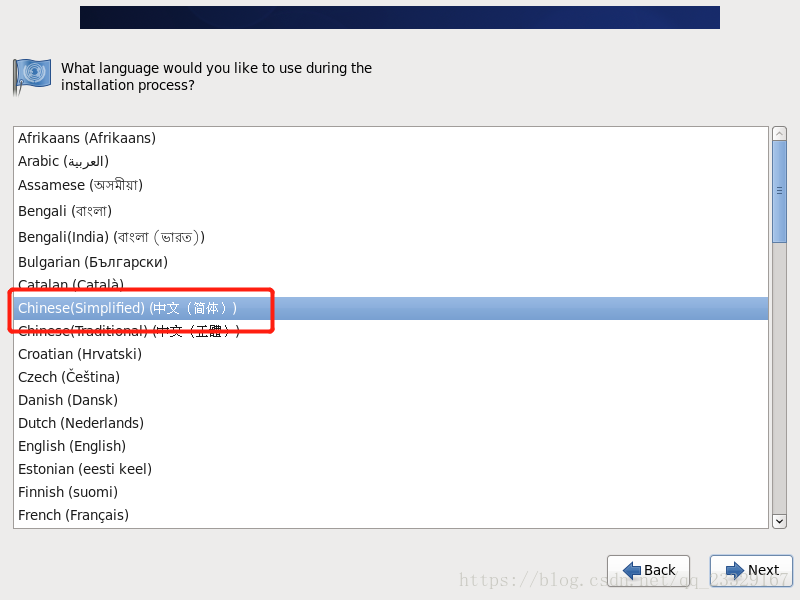800x600 pixels.
Task: Select Bengali(India) language option
Action: point(391,237)
